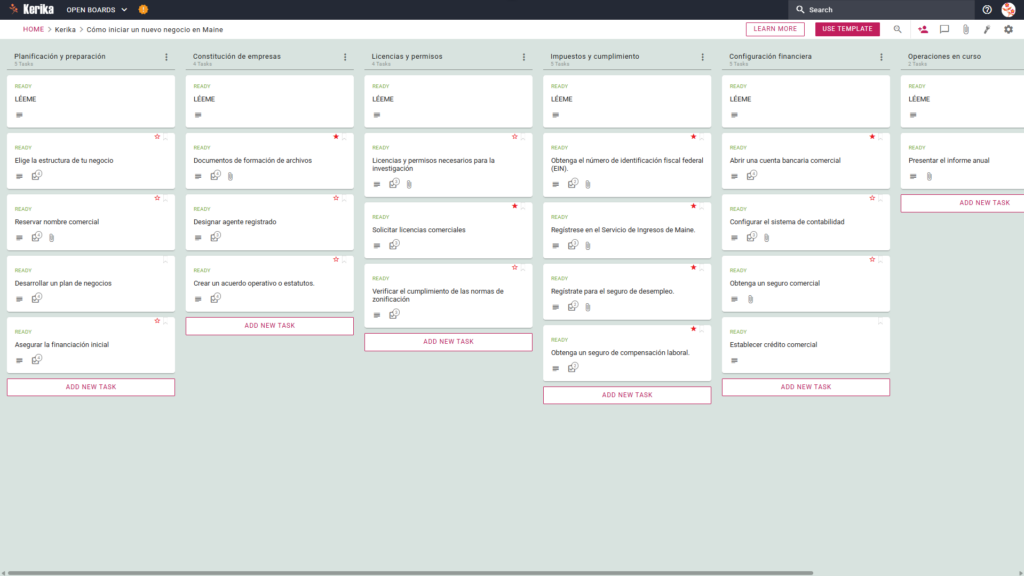
Task: Toggle star on Elige la estructura de tu negocio
Action: (x=157, y=136)
